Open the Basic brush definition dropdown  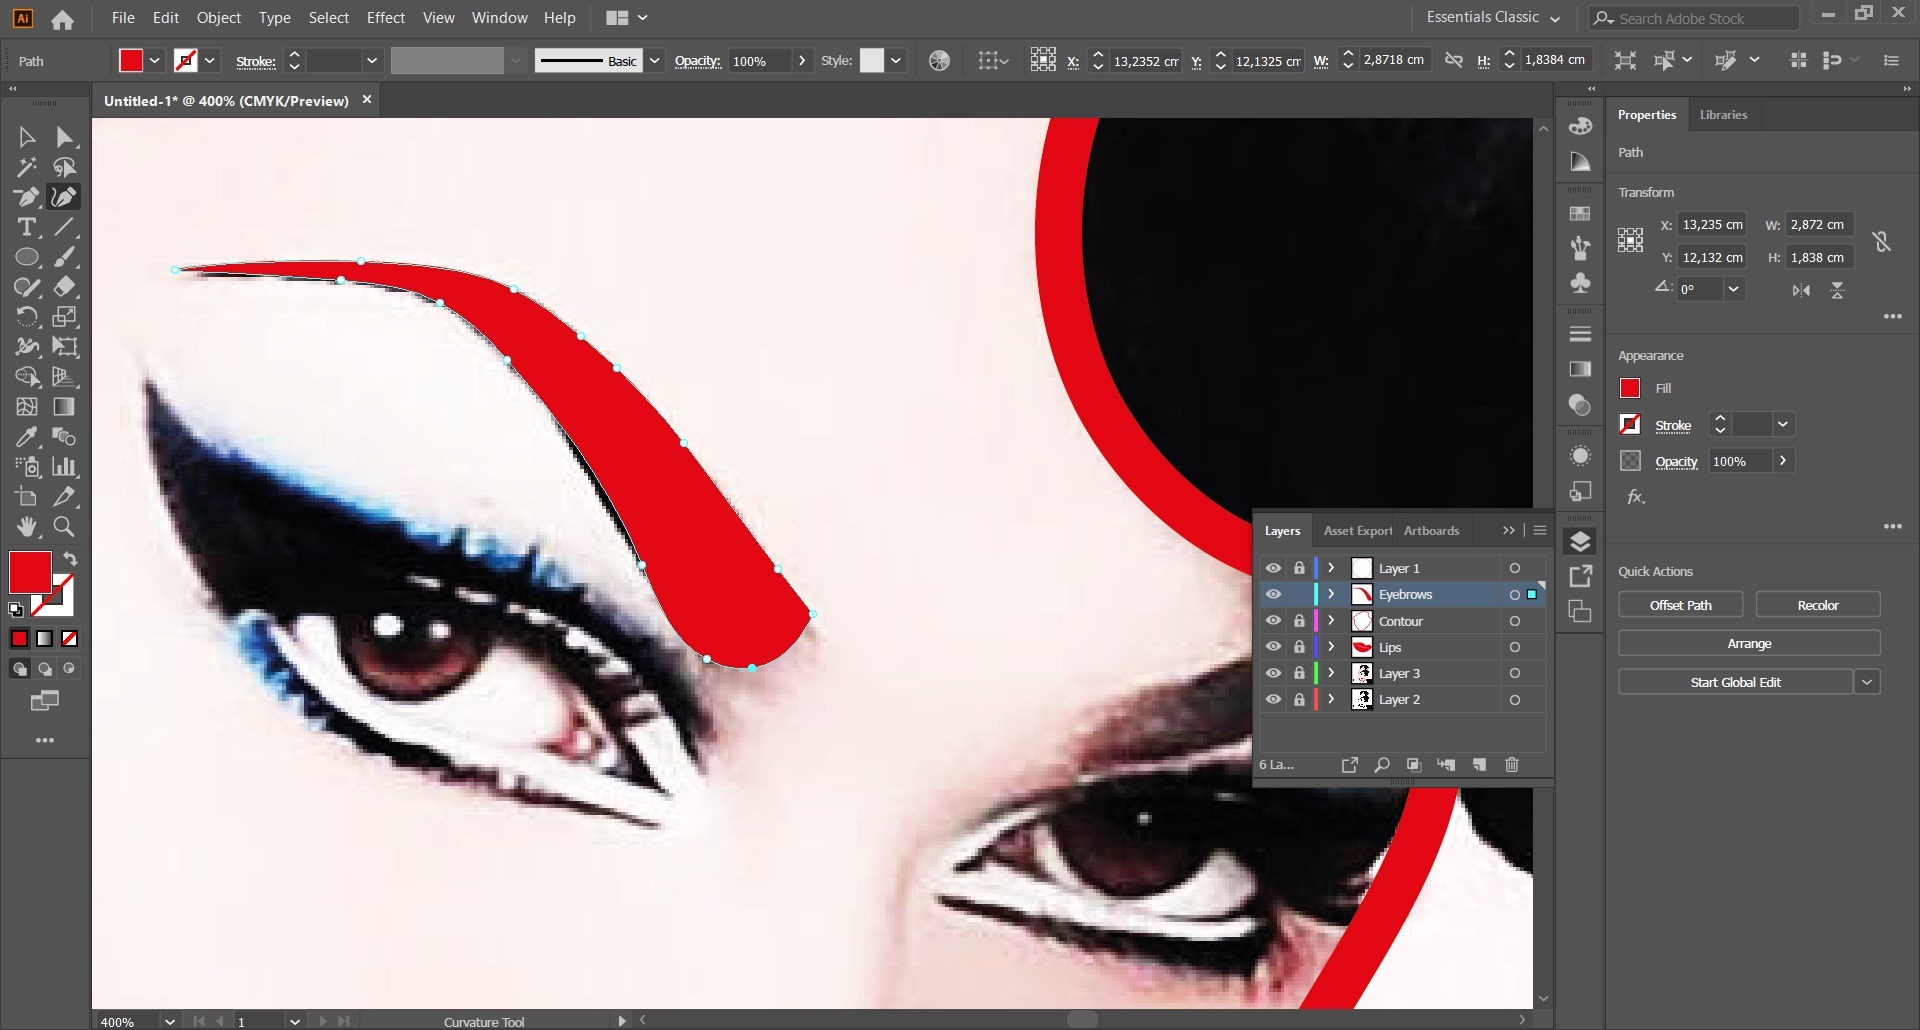654,61
